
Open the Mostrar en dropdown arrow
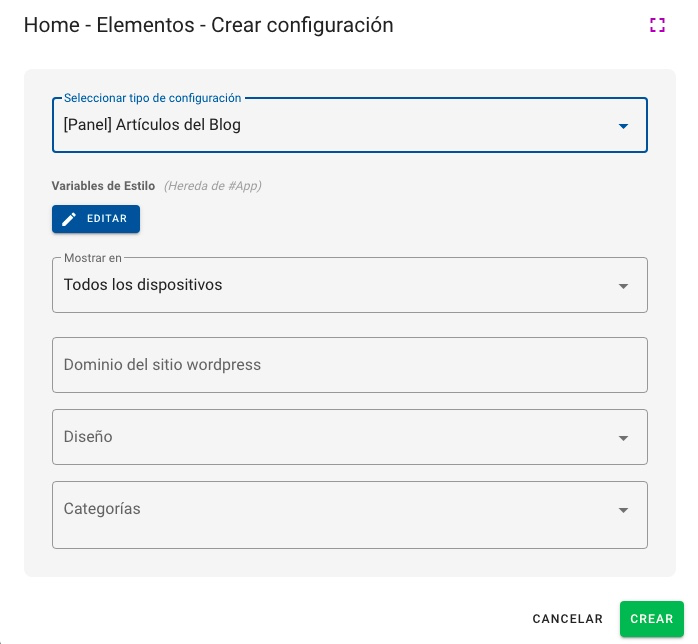tap(623, 286)
